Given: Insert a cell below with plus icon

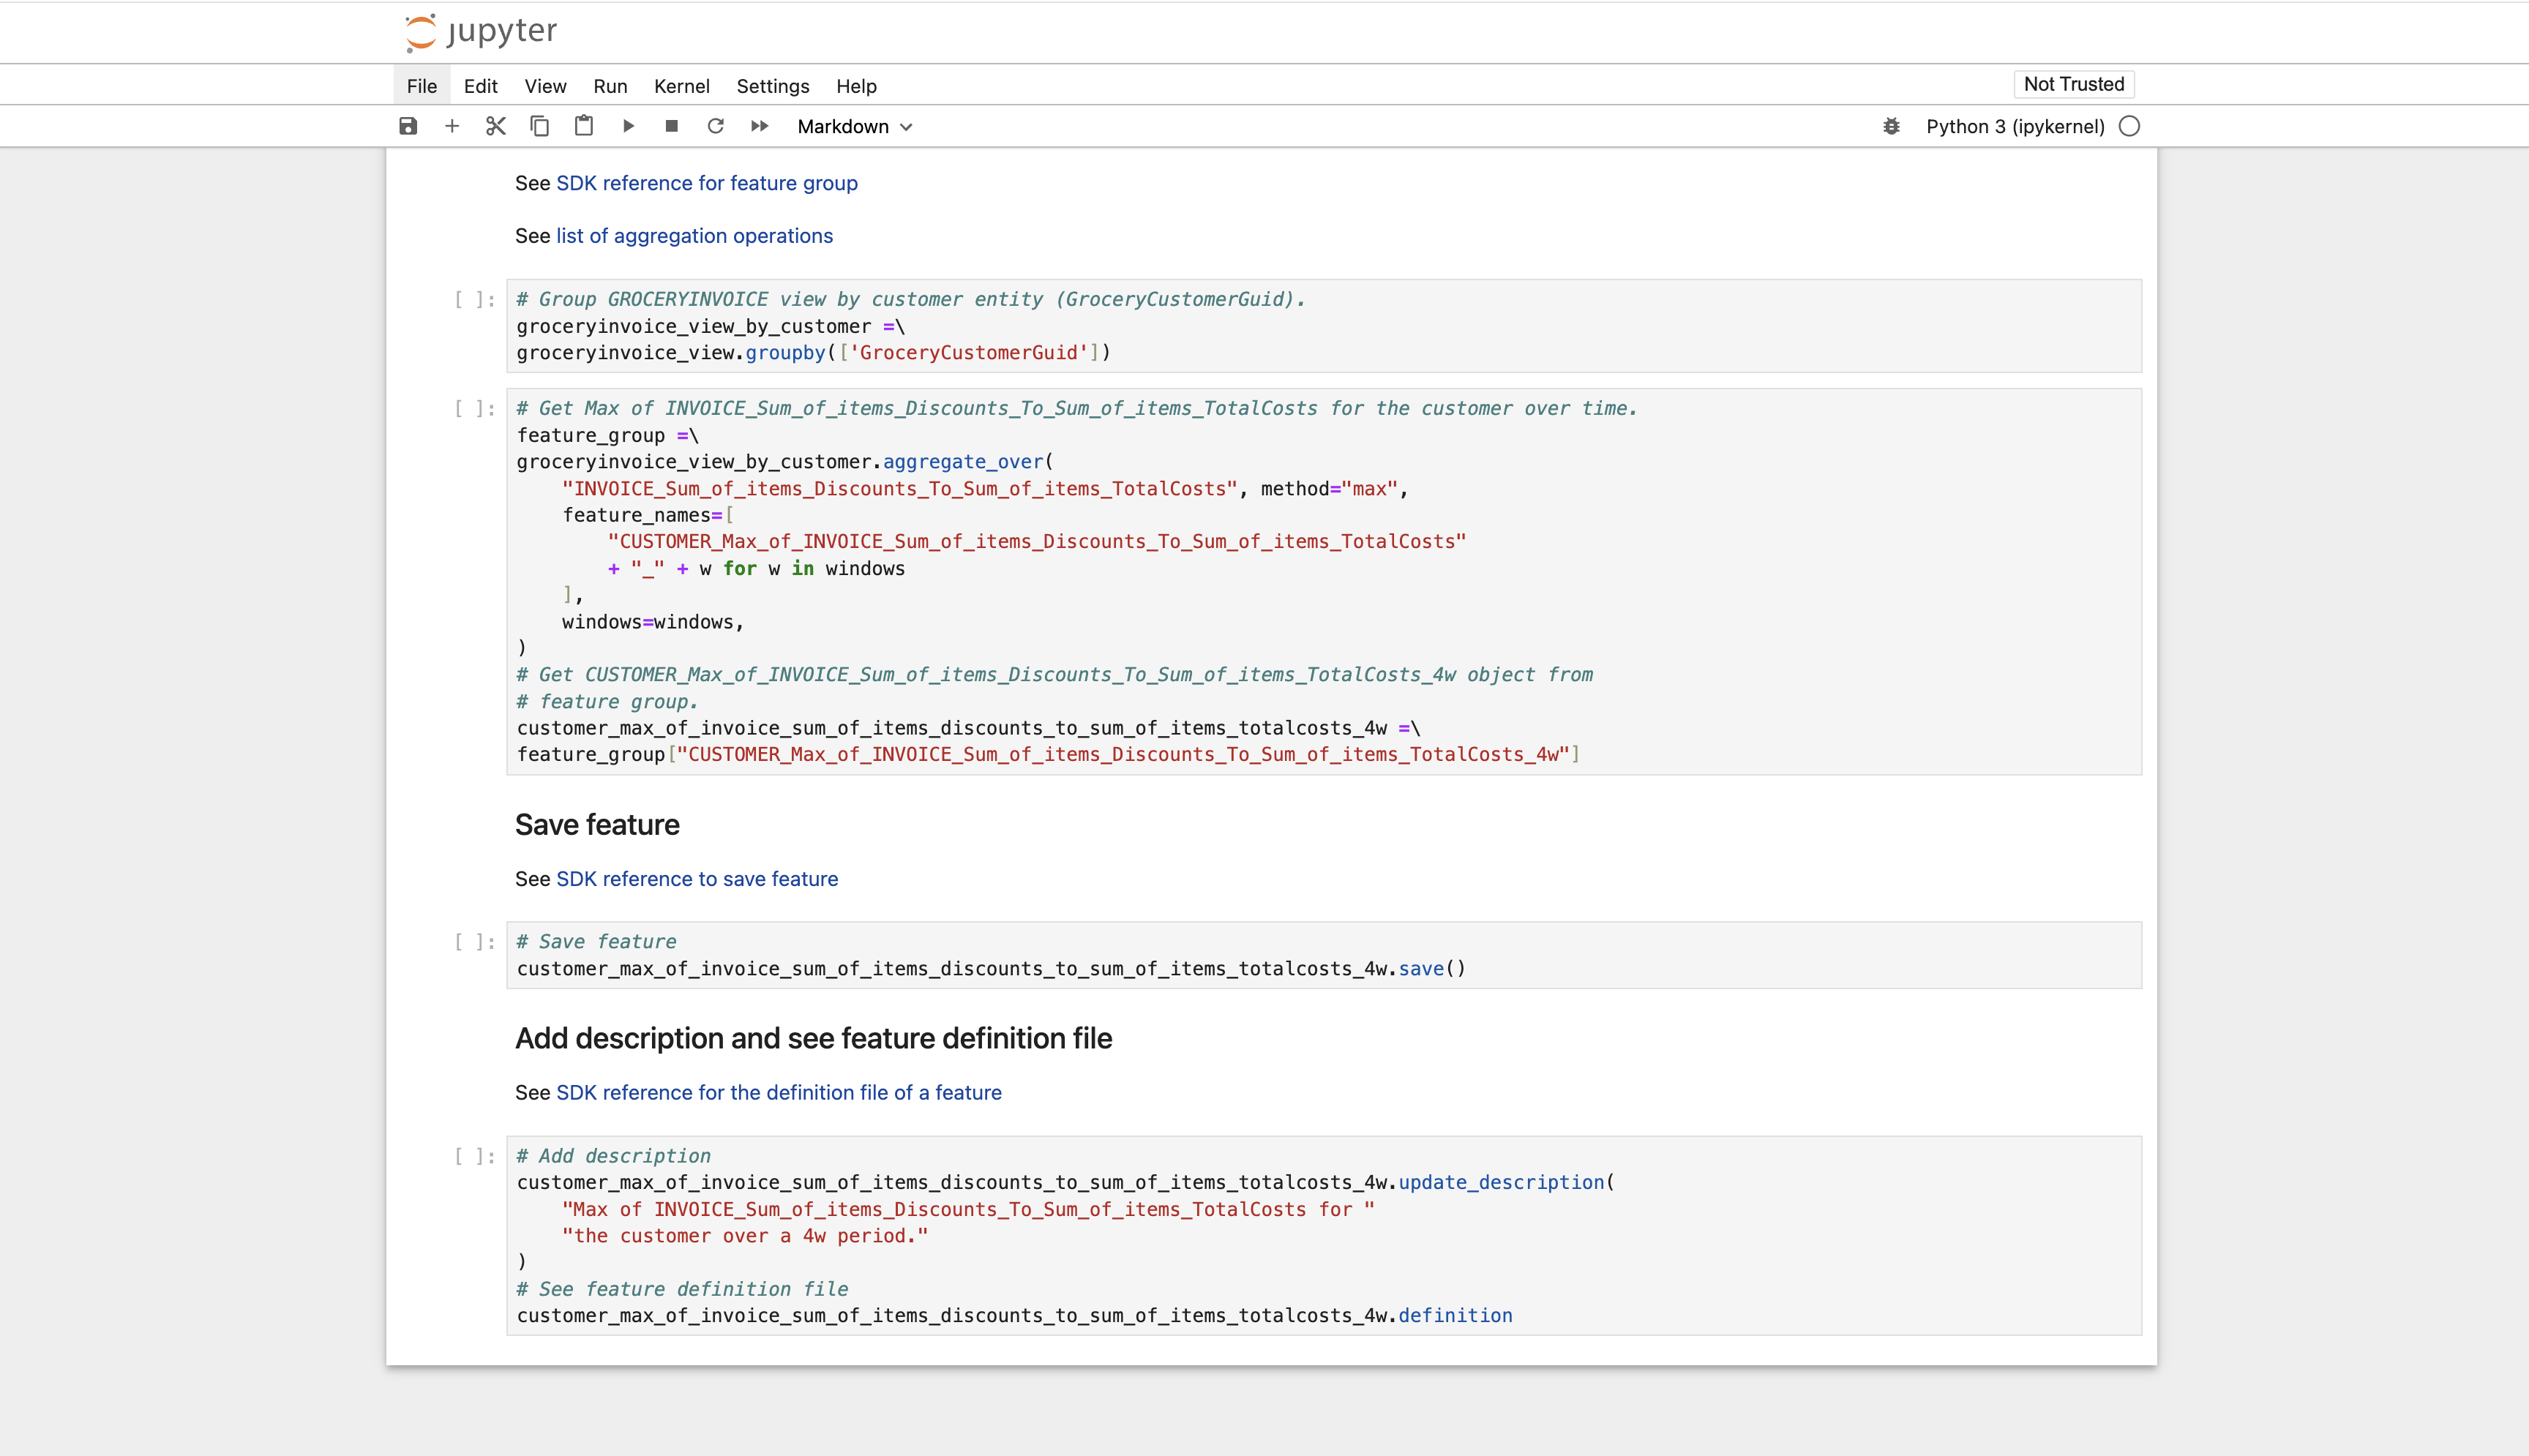Looking at the screenshot, I should tap(452, 126).
